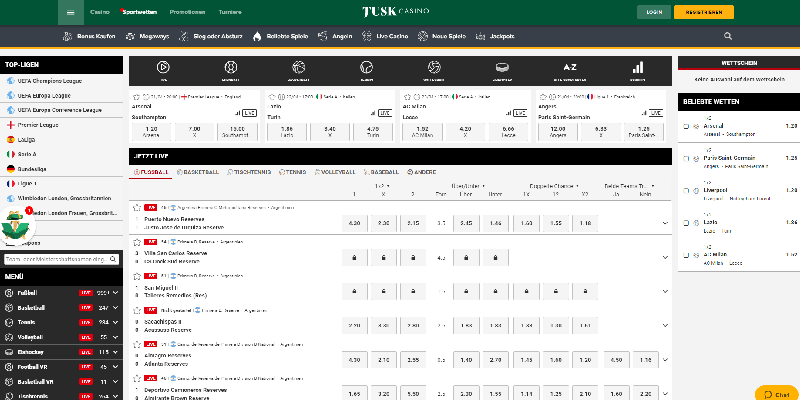Favorite the Villa San Carlos Reserve match

click(136, 242)
